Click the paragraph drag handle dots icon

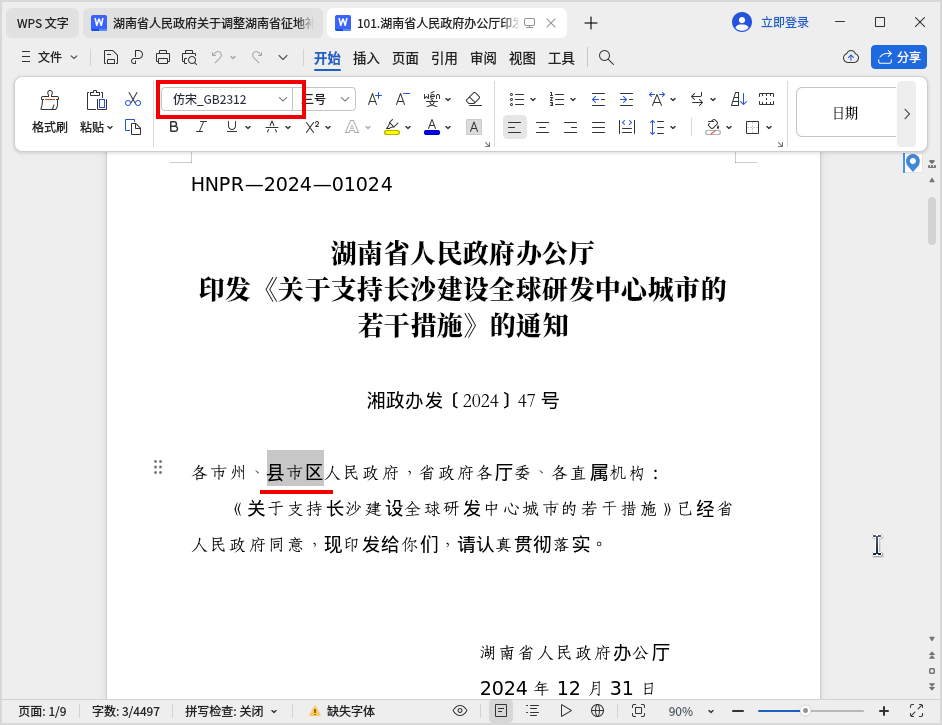pyautogui.click(x=158, y=467)
